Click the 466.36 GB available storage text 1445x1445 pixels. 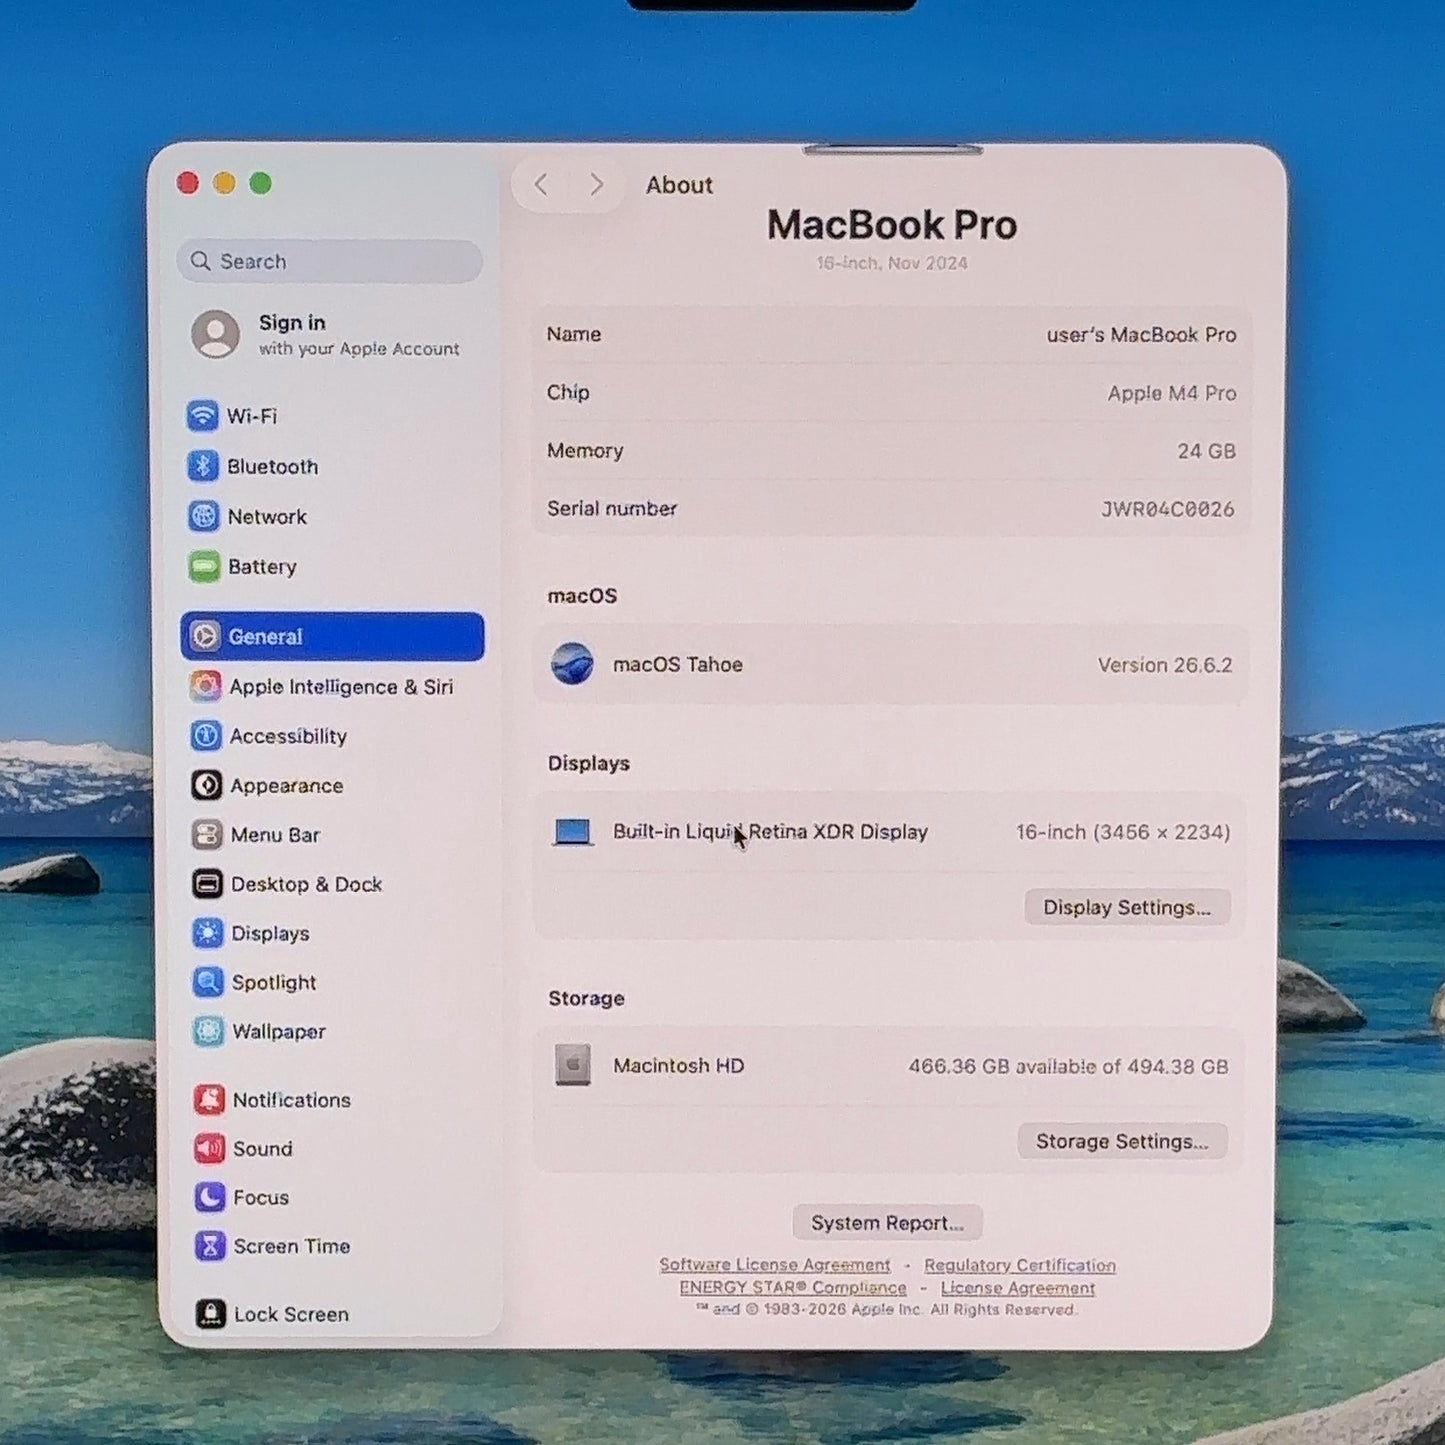coord(1068,1067)
